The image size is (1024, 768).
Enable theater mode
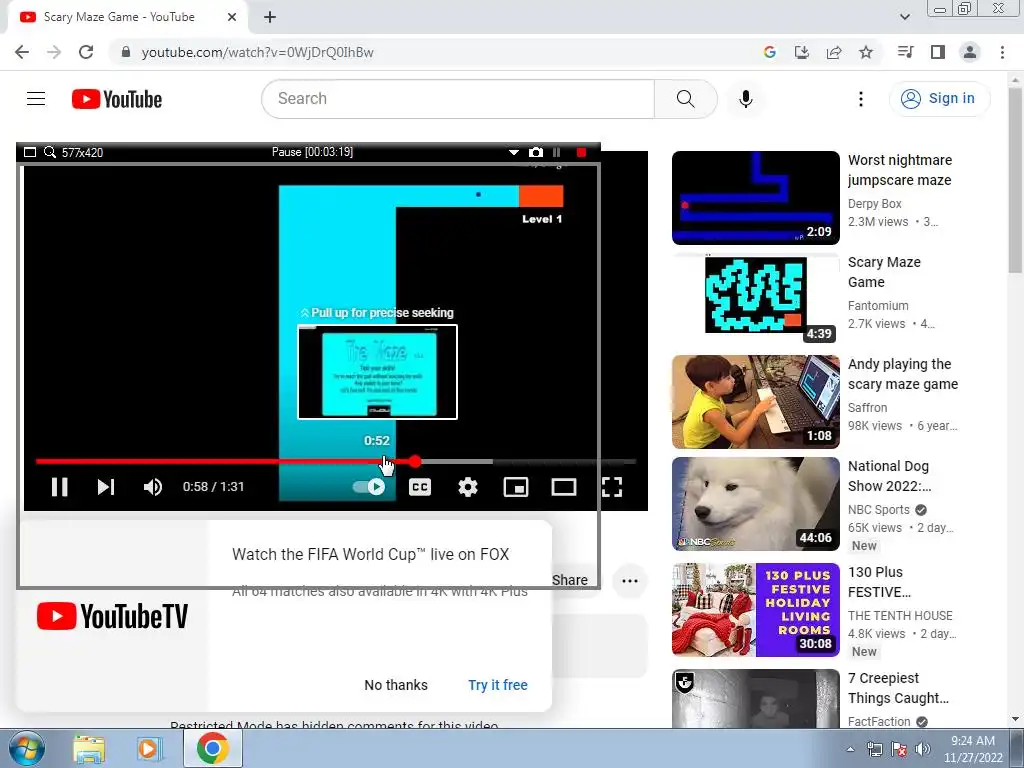pos(564,487)
